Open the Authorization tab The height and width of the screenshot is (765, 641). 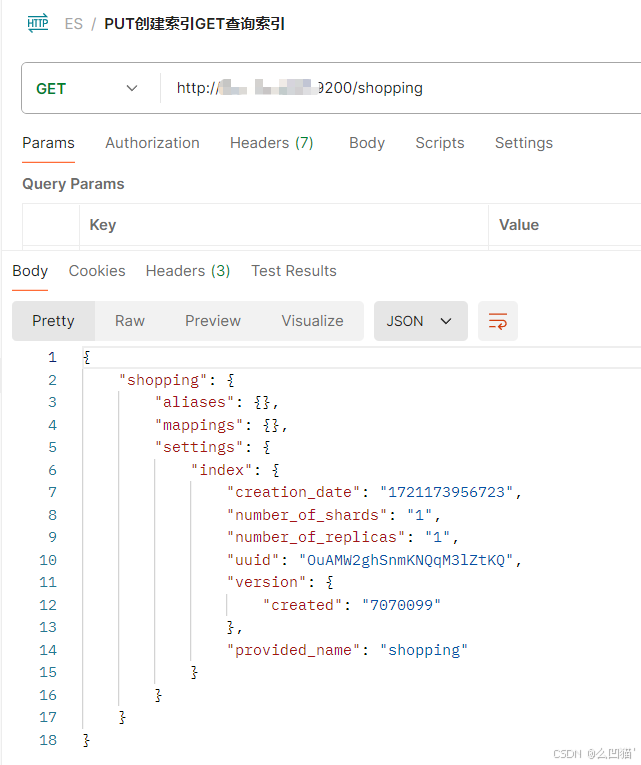pyautogui.click(x=152, y=143)
